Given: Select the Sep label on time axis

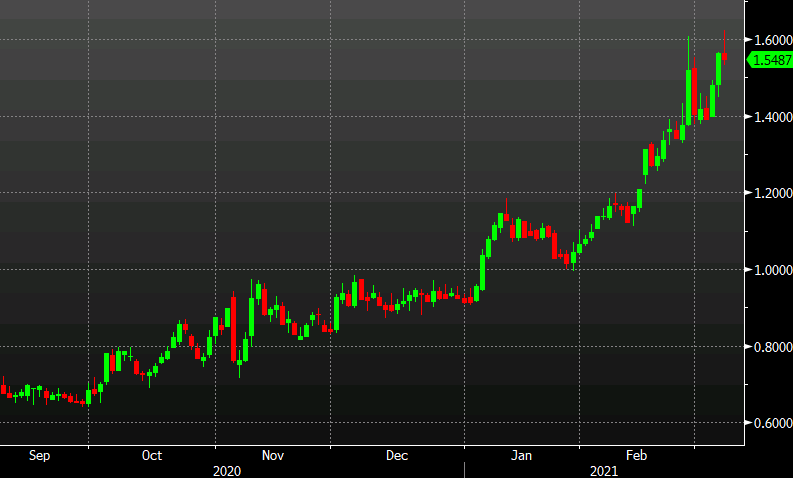Looking at the screenshot, I should pyautogui.click(x=39, y=455).
